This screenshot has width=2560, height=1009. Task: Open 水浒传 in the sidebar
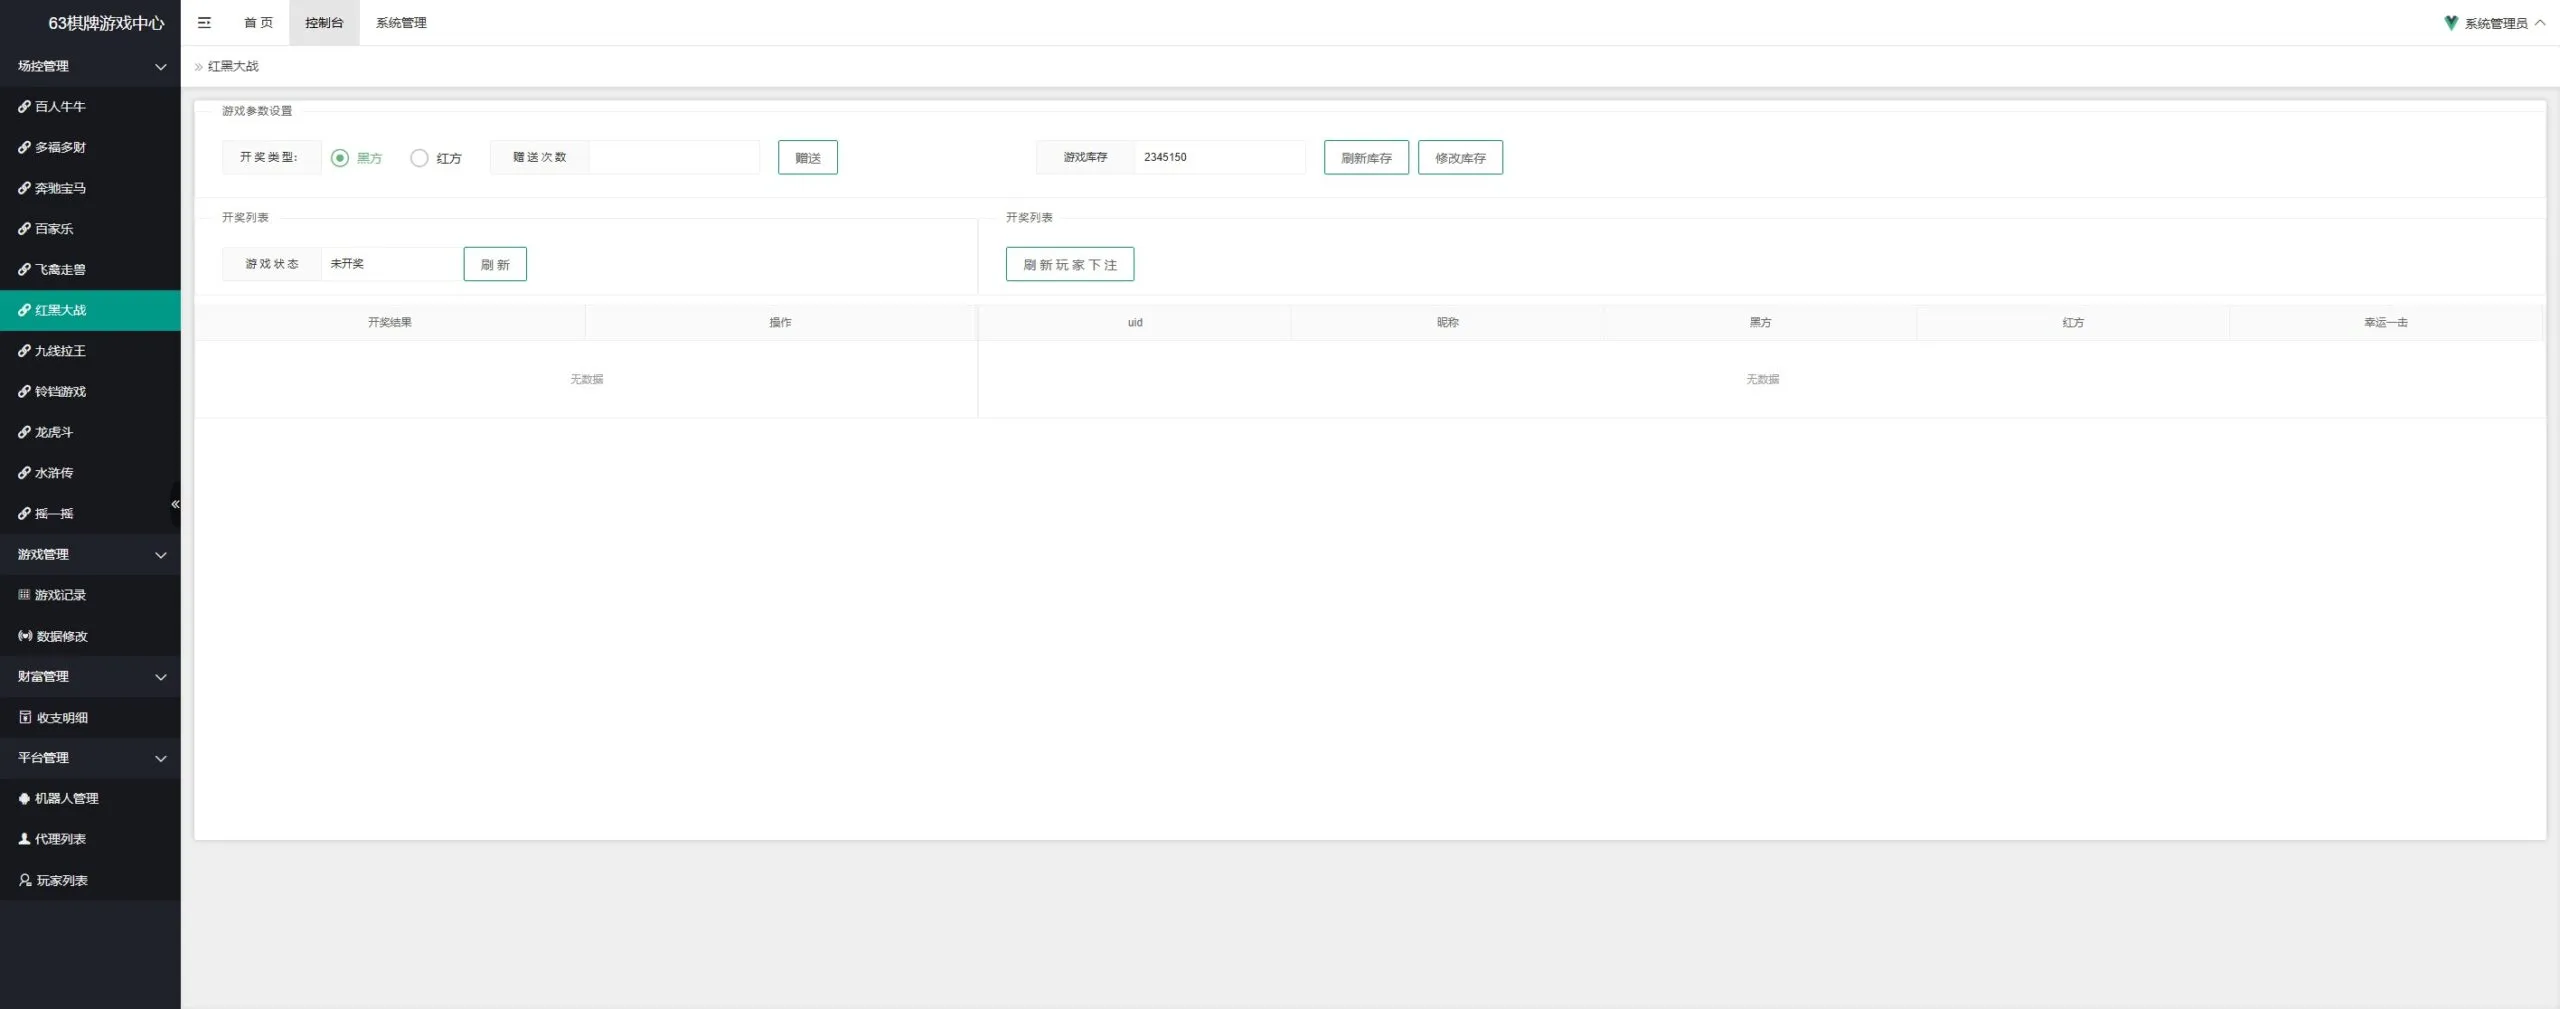90,473
